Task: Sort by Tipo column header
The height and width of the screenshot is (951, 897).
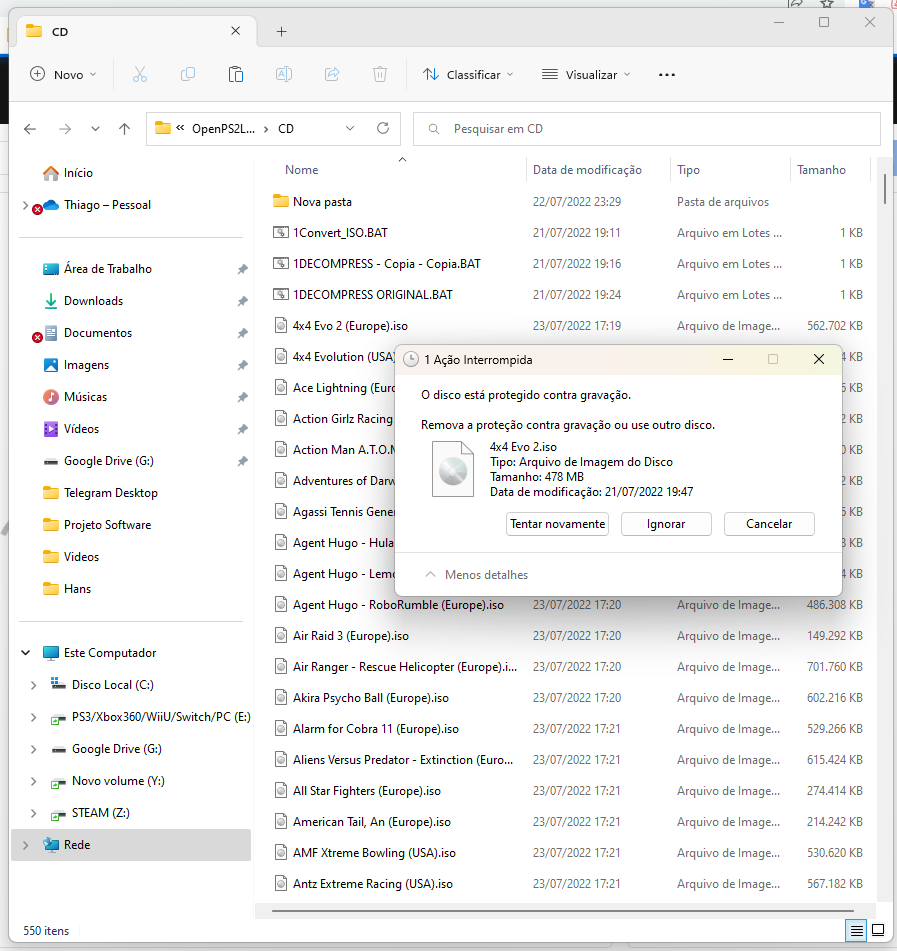Action: [x=688, y=170]
